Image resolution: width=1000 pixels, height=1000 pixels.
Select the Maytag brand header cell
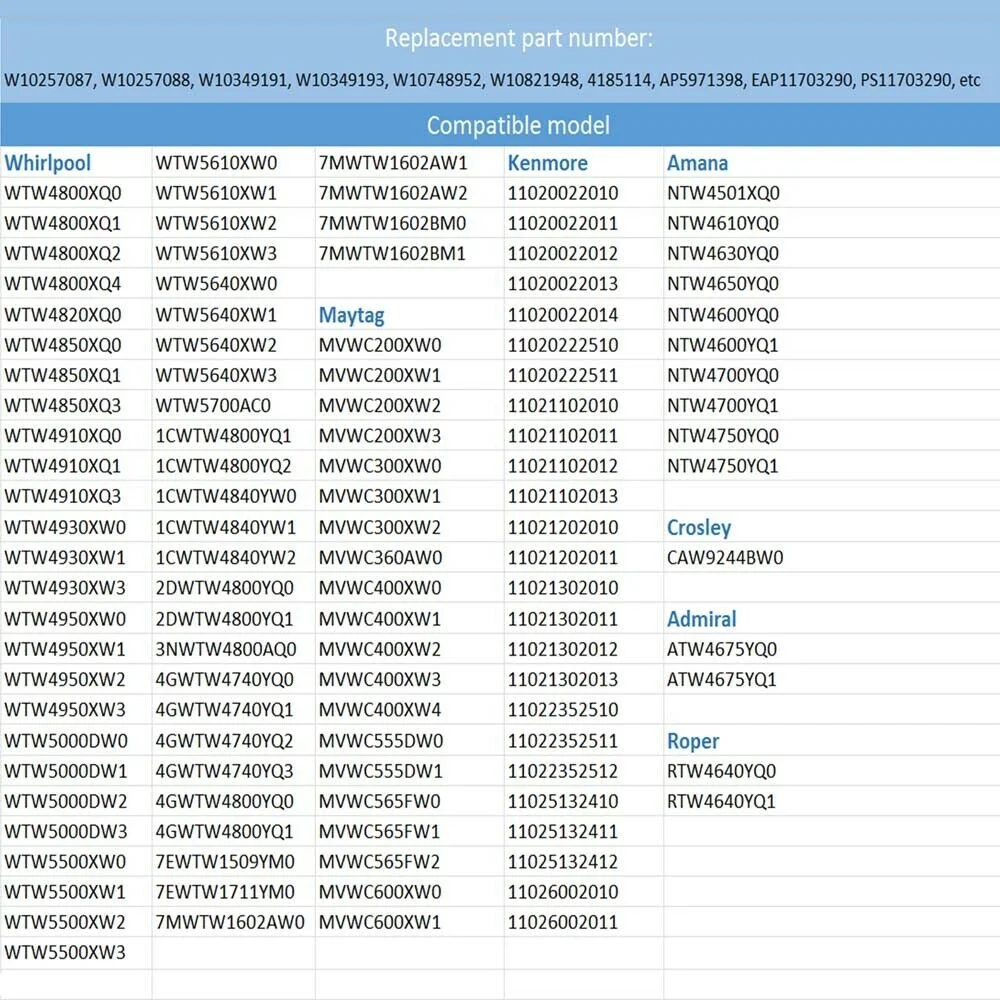tap(352, 315)
